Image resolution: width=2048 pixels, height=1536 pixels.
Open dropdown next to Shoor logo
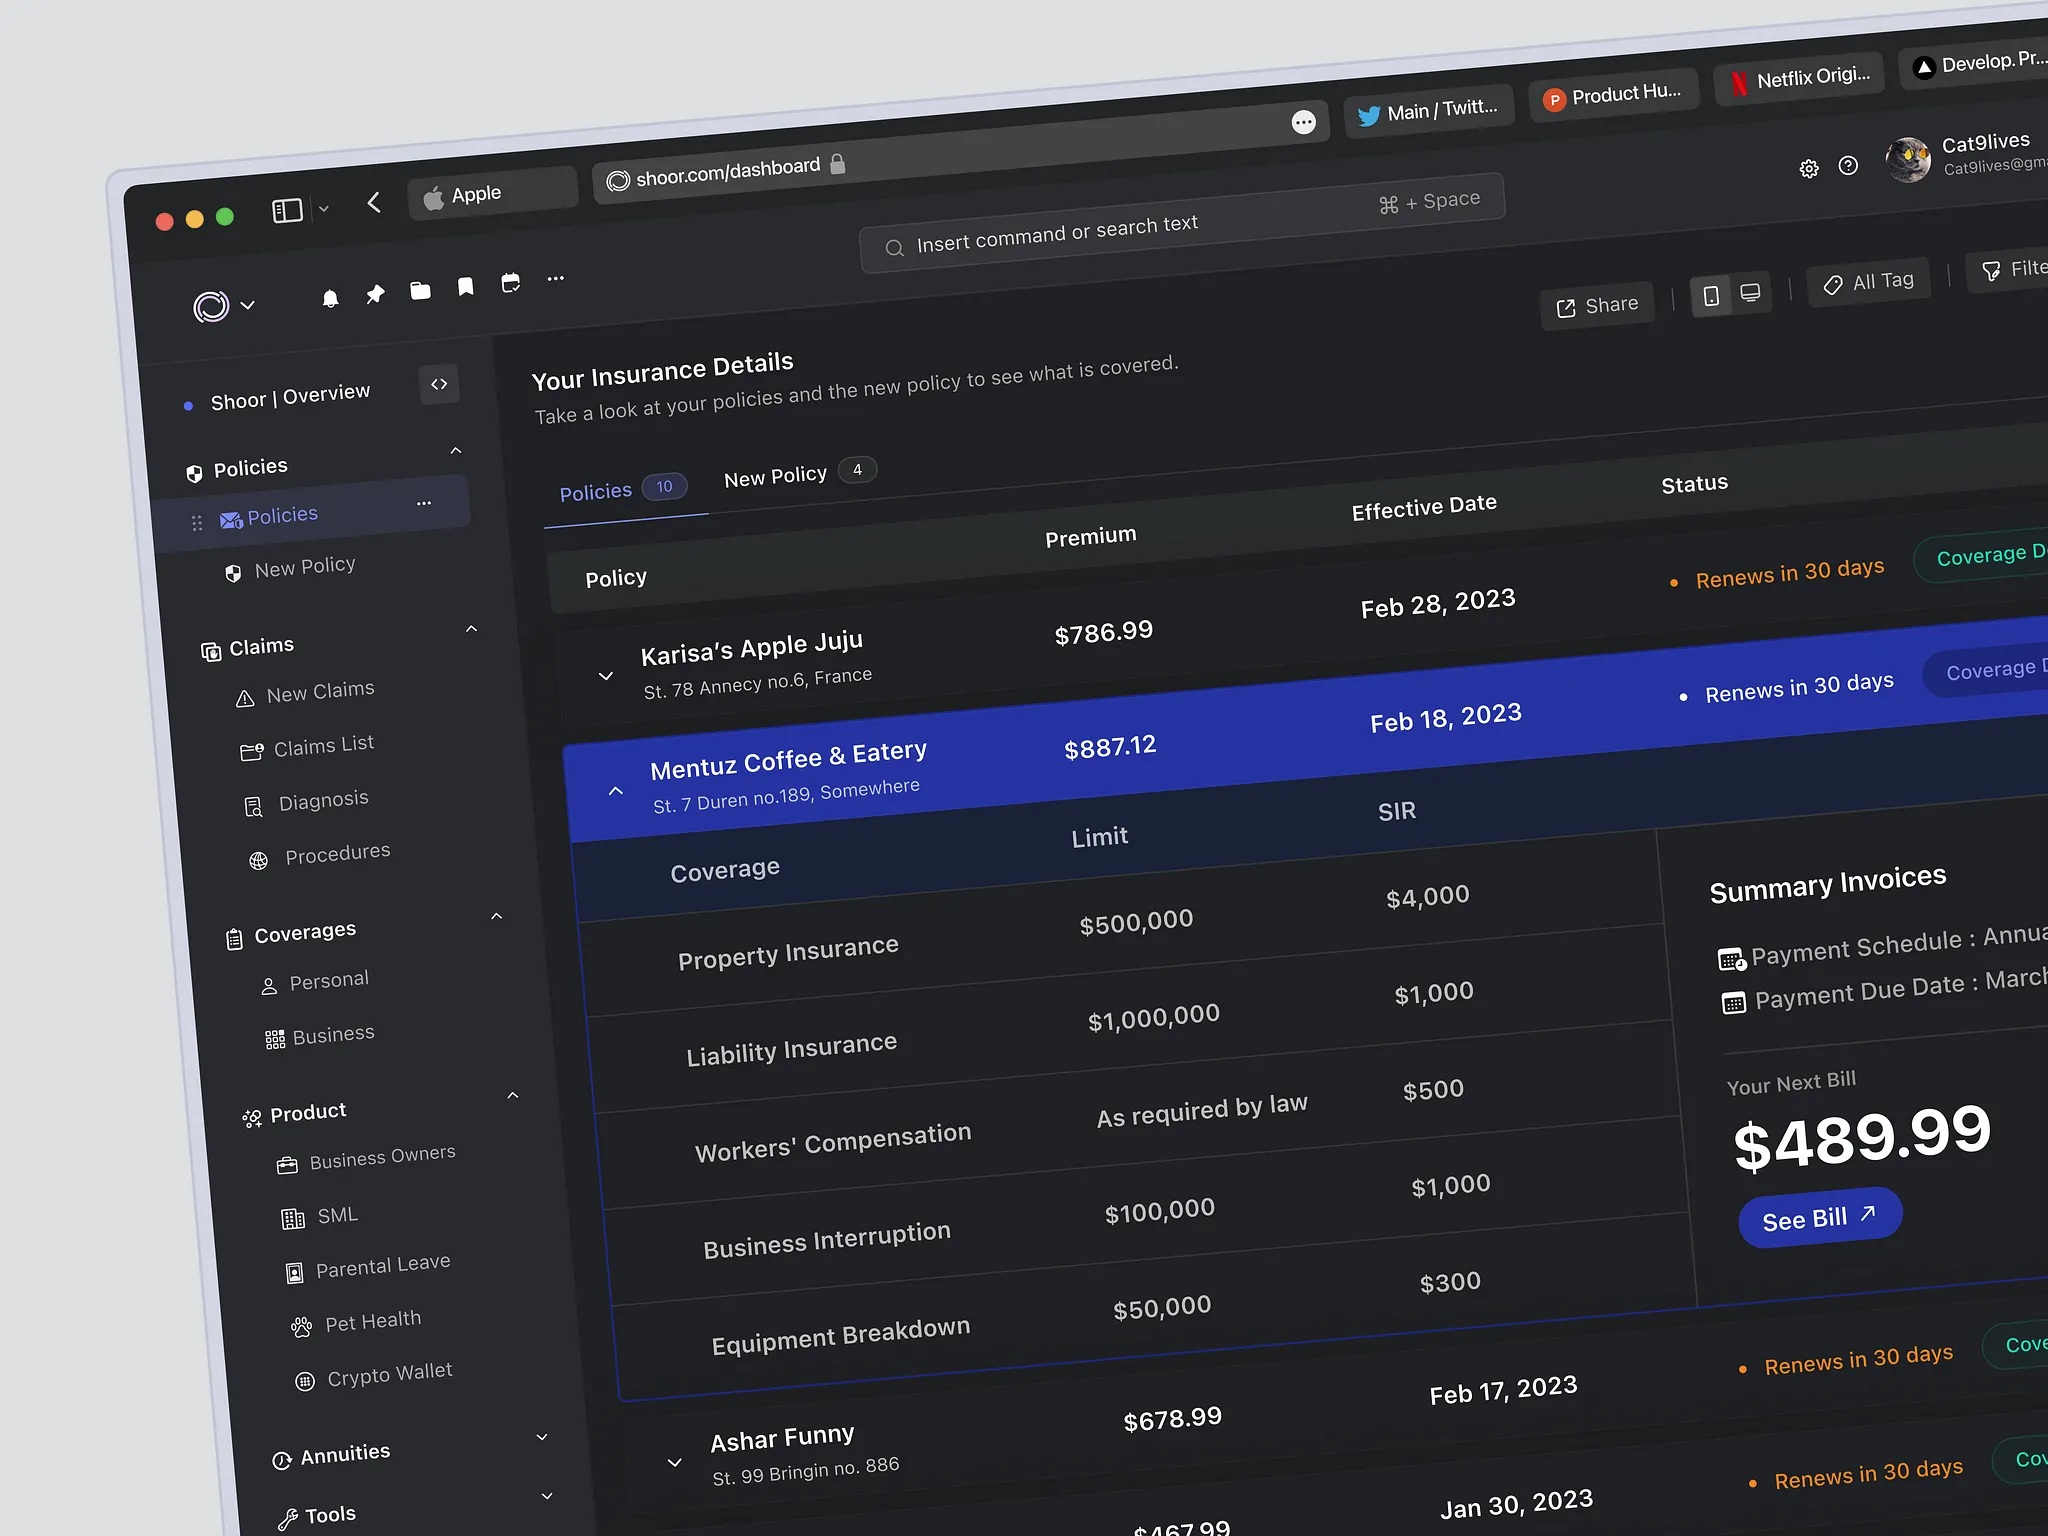[x=248, y=305]
